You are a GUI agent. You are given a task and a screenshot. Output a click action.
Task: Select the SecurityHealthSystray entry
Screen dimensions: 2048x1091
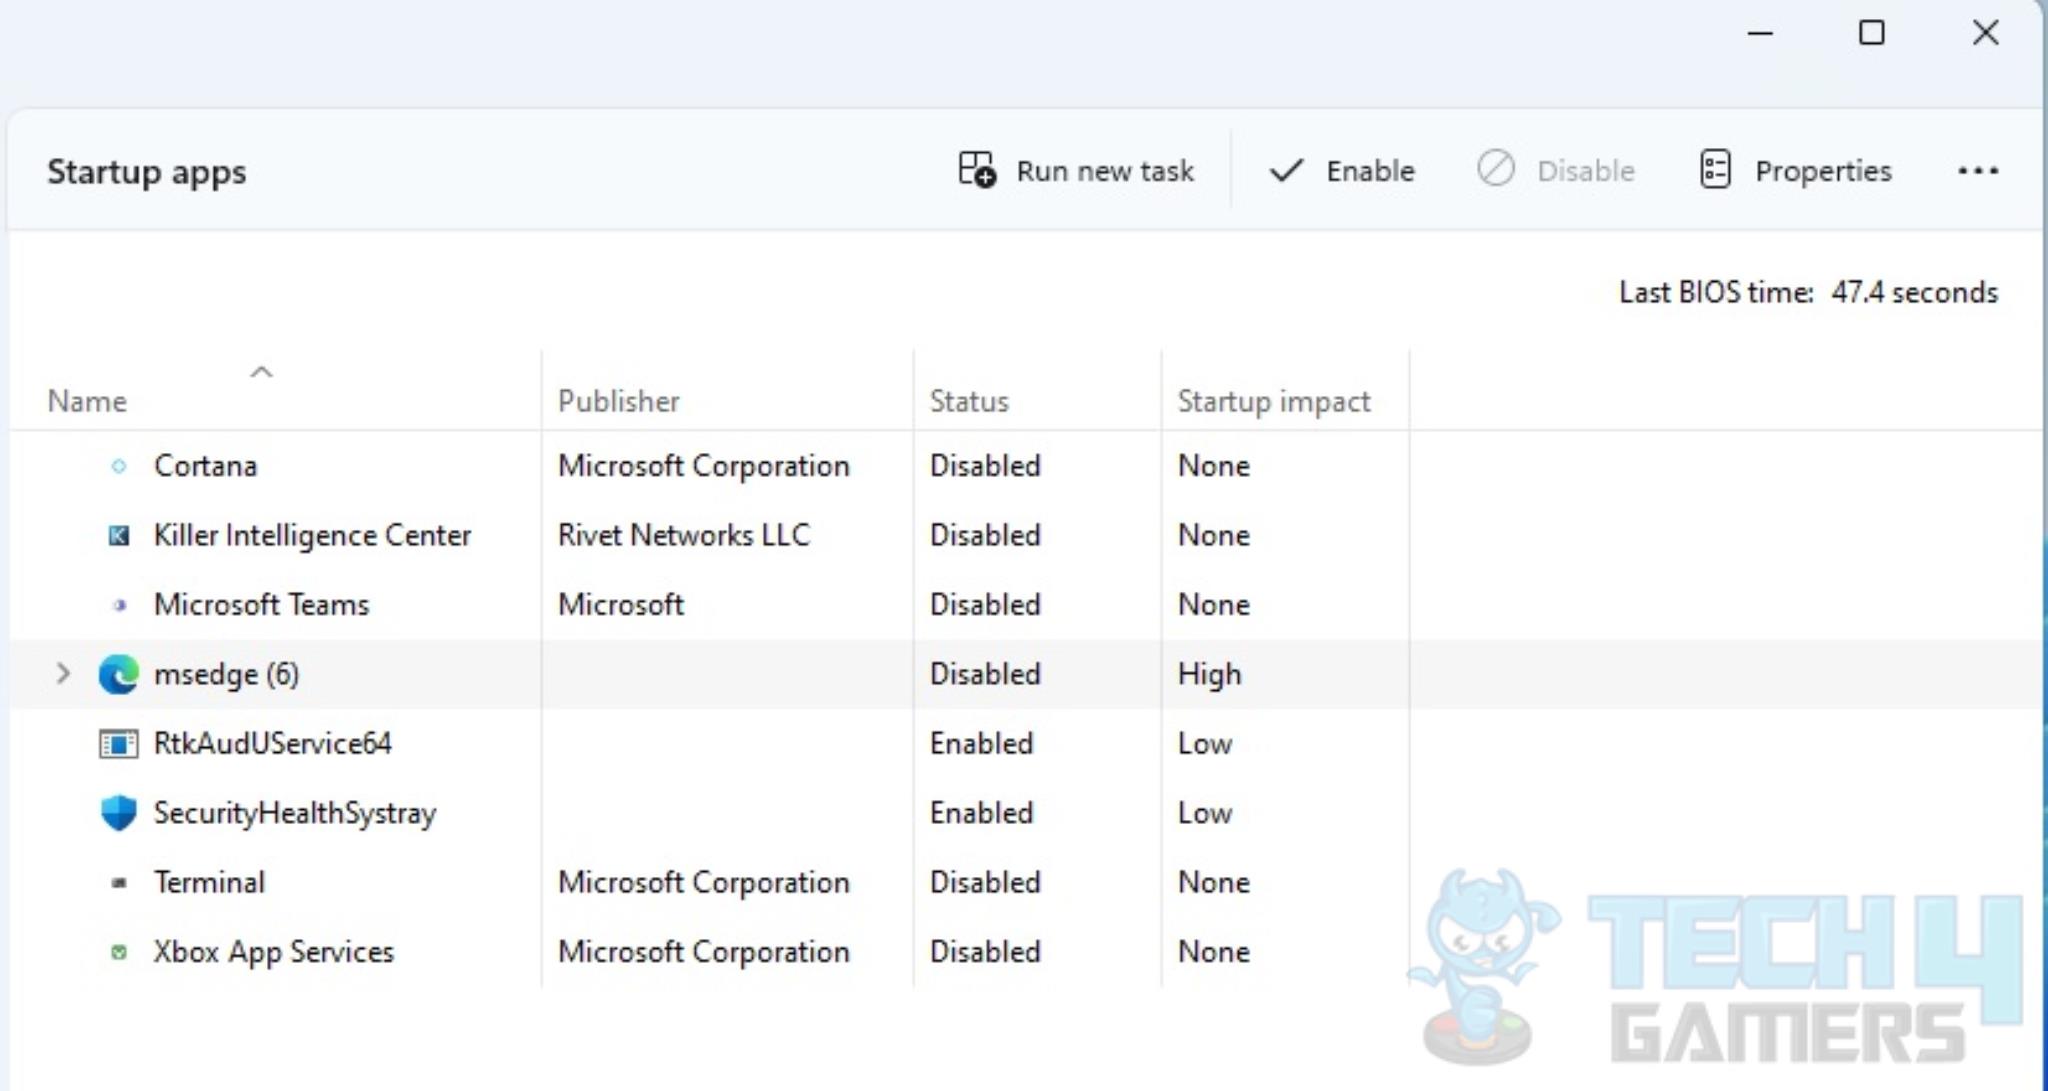[295, 813]
